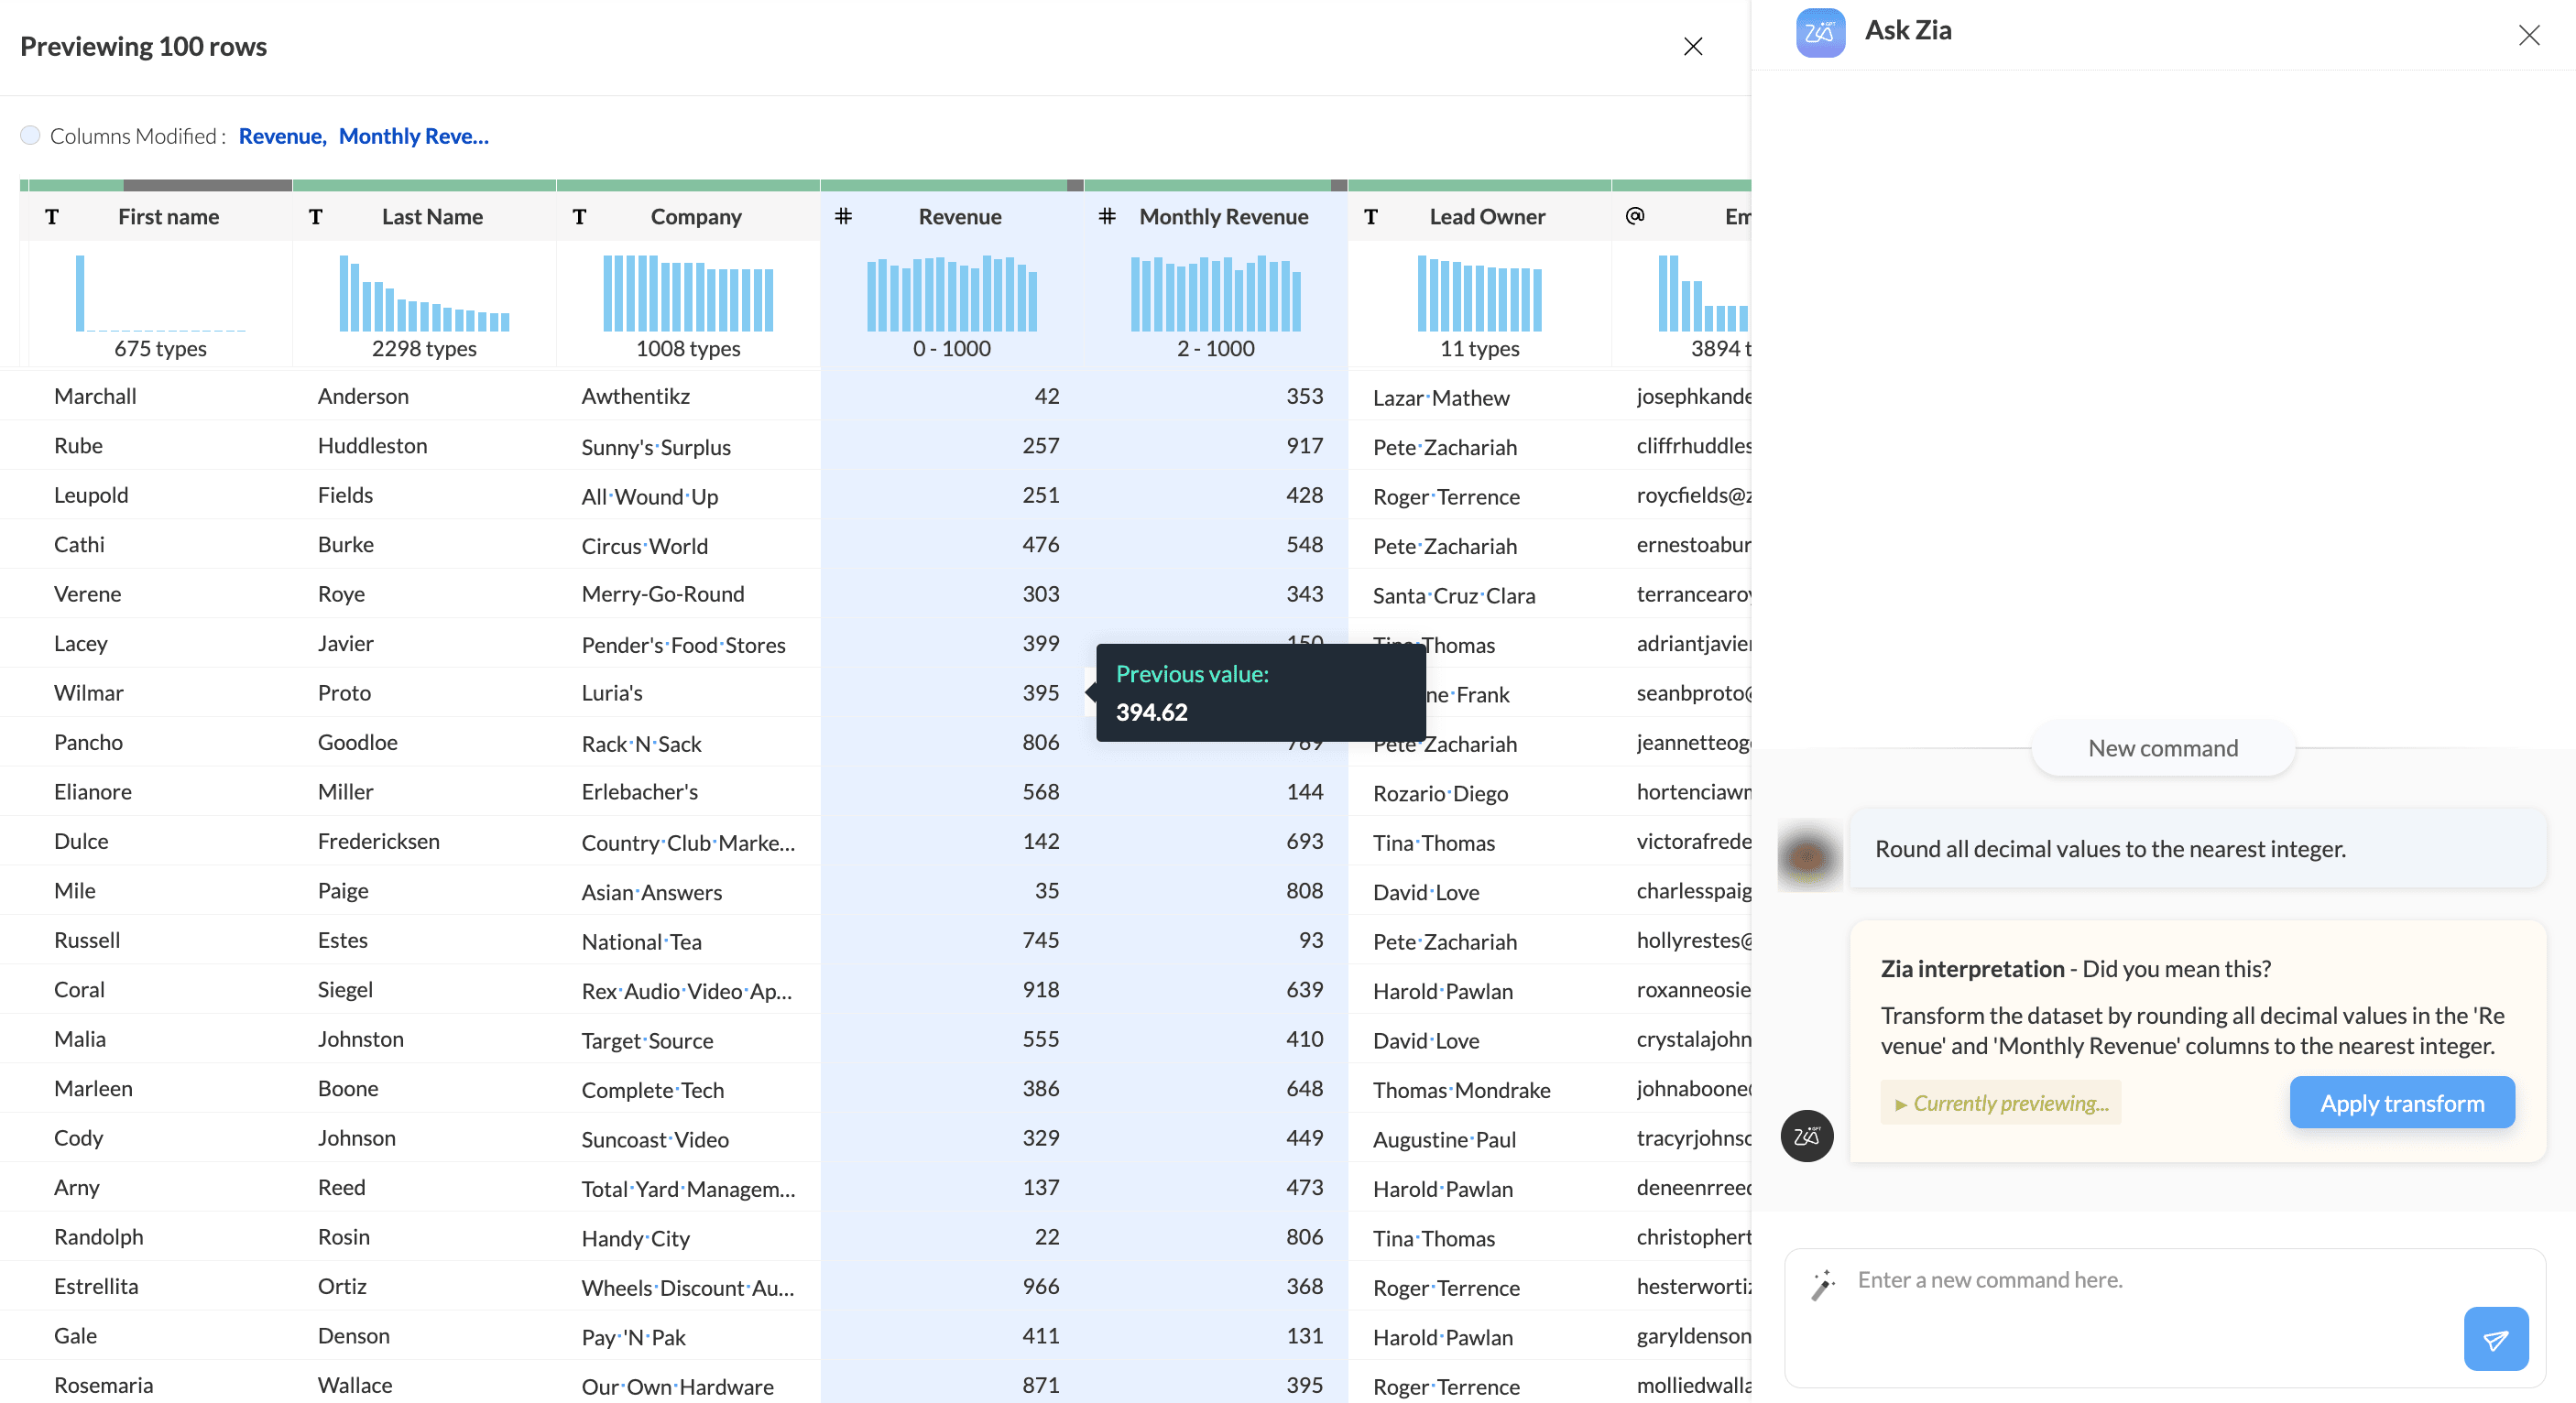Screen dimensions: 2576x1403
Task: Click the number type icon for Revenue column
Action: 843,216
